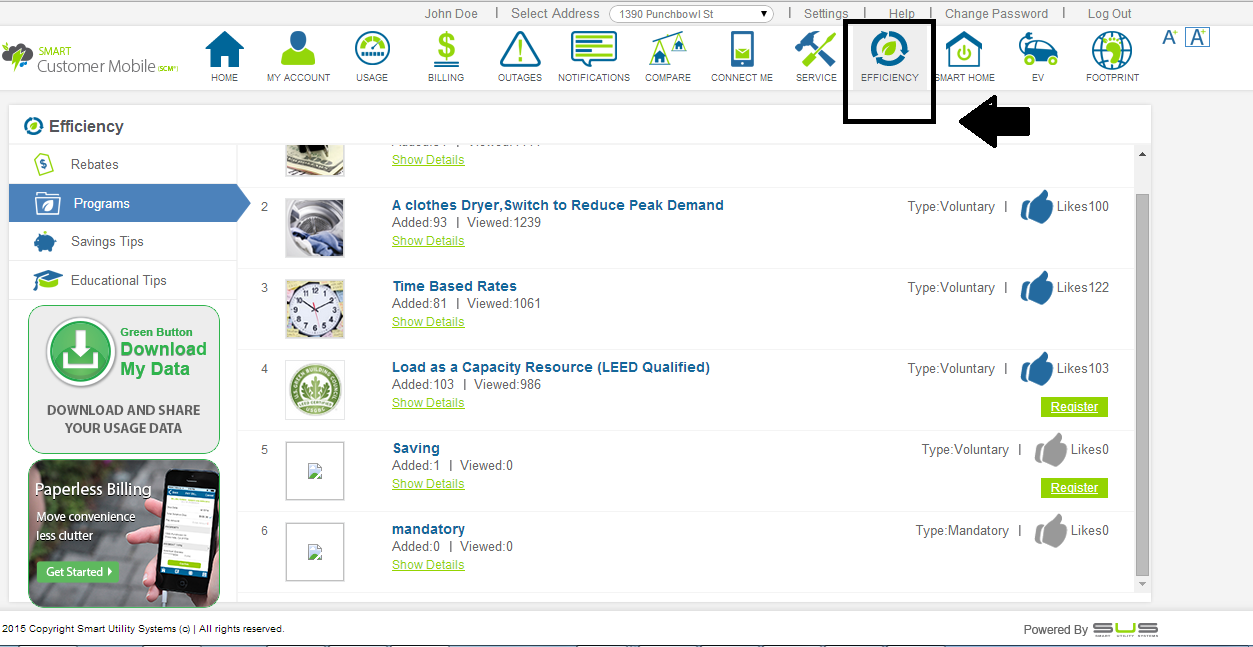The image size is (1253, 647).
Task: Open the Usage gauge icon
Action: [372, 51]
